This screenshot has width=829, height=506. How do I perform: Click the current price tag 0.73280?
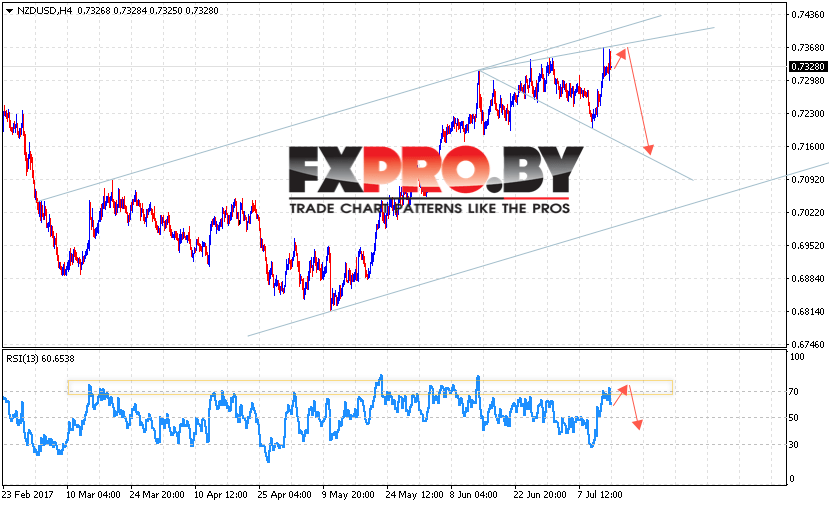click(x=808, y=67)
